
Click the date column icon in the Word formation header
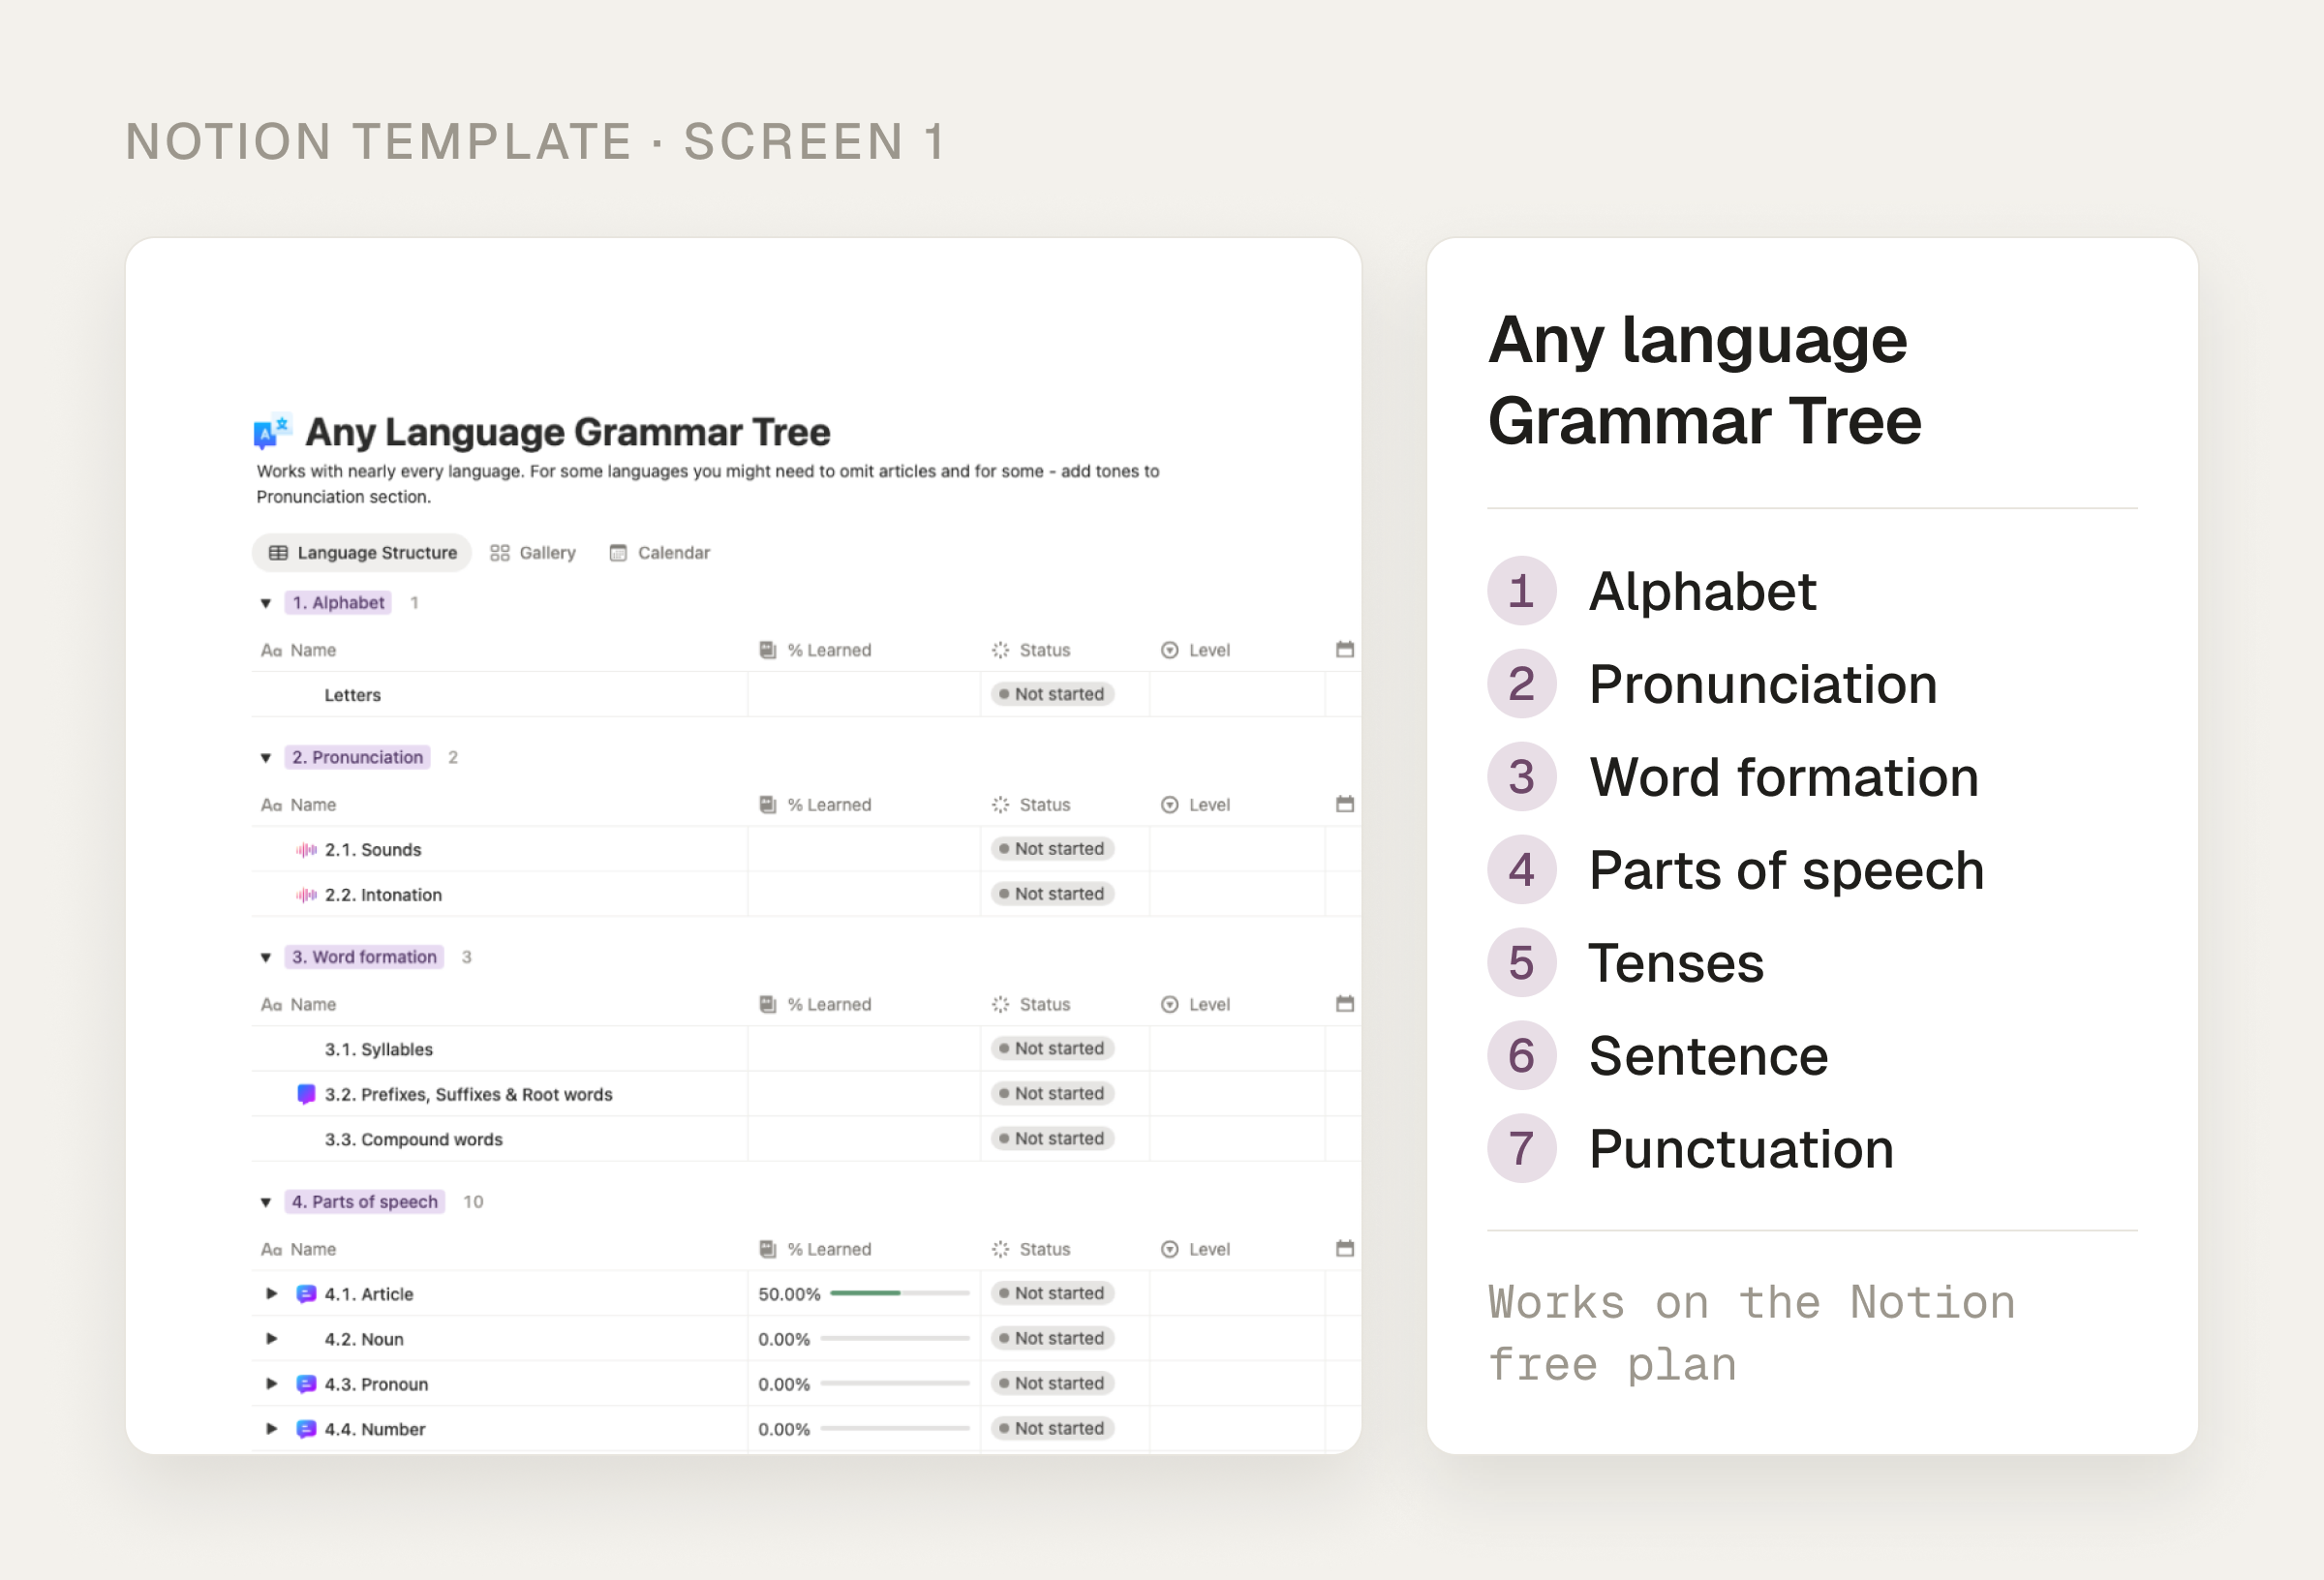[x=1345, y=1004]
